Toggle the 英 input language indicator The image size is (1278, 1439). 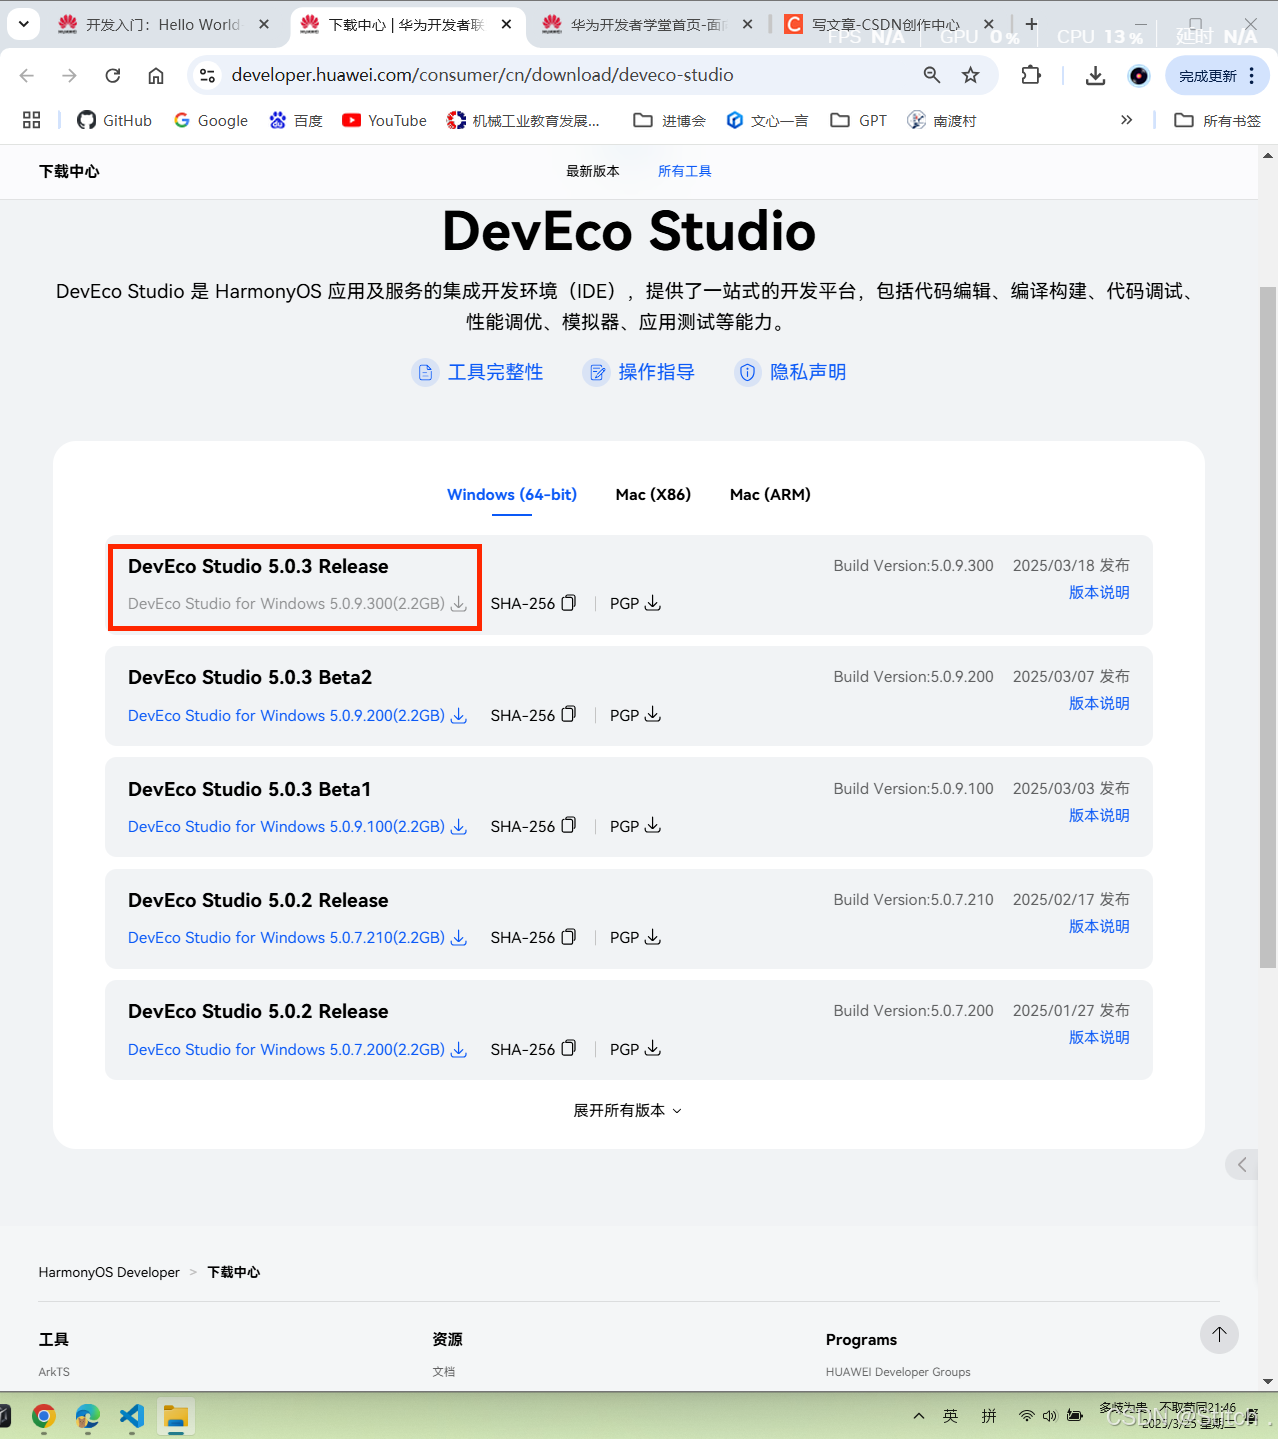950,1416
